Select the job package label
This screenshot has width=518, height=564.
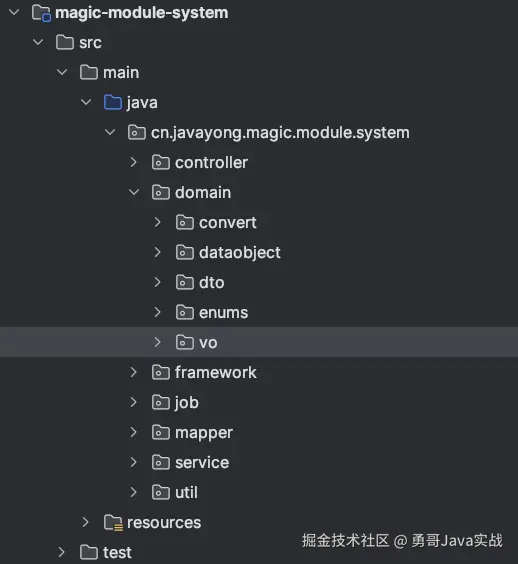tap(187, 402)
